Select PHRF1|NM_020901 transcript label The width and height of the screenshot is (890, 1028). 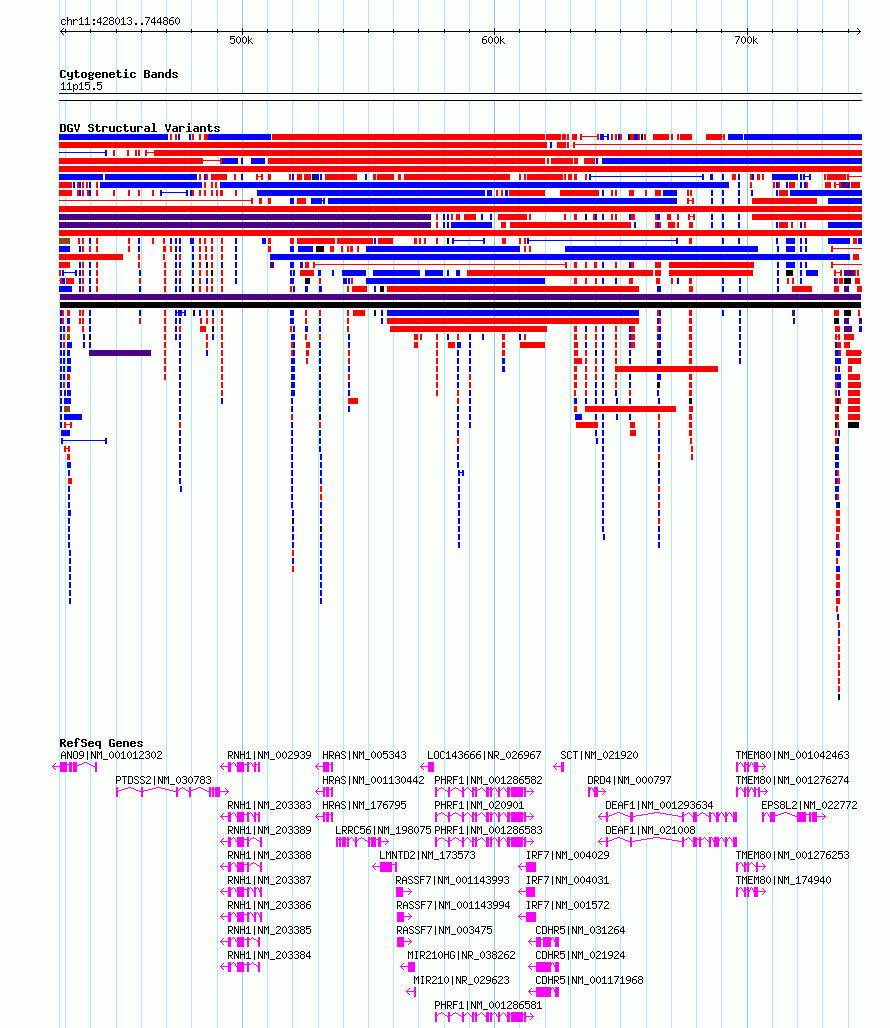(479, 805)
